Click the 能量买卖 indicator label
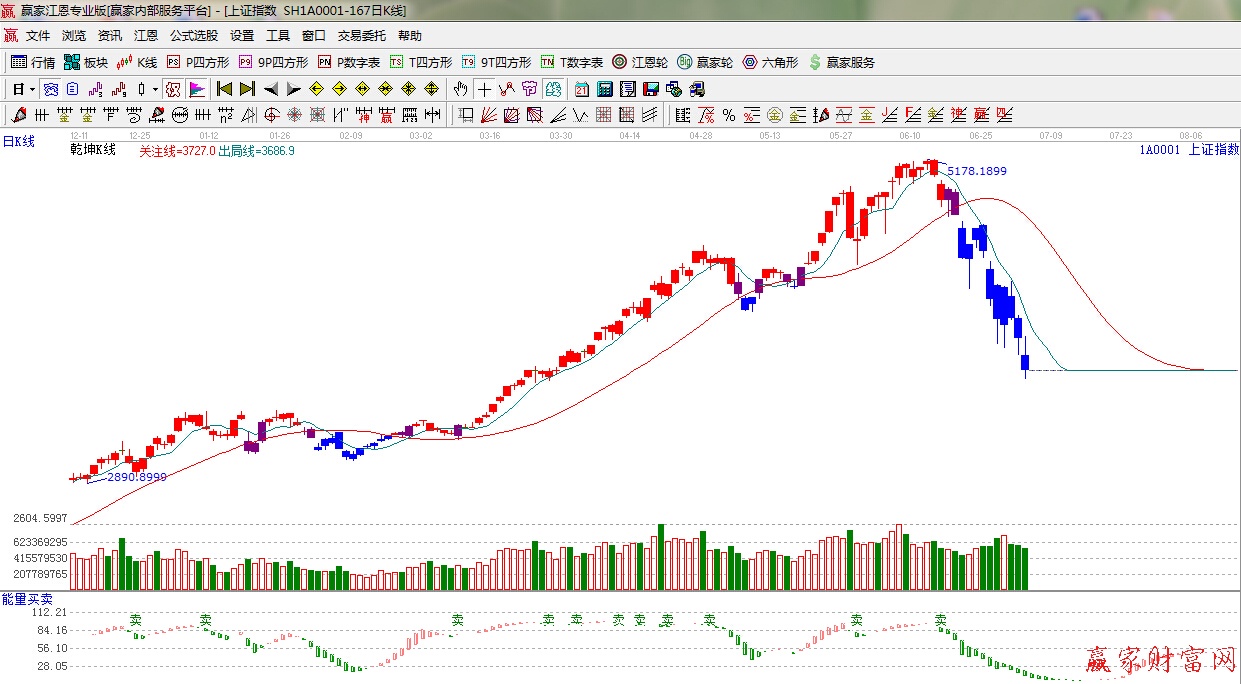Image resolution: width=1241 pixels, height=684 pixels. coord(21,598)
